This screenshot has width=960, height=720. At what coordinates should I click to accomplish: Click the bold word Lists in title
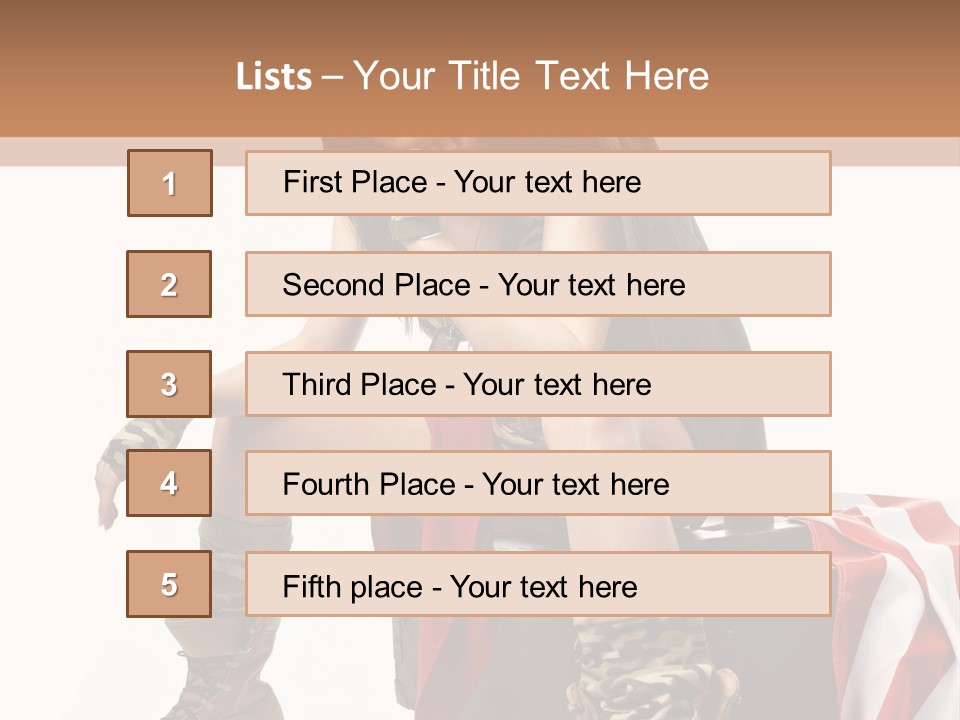[274, 76]
